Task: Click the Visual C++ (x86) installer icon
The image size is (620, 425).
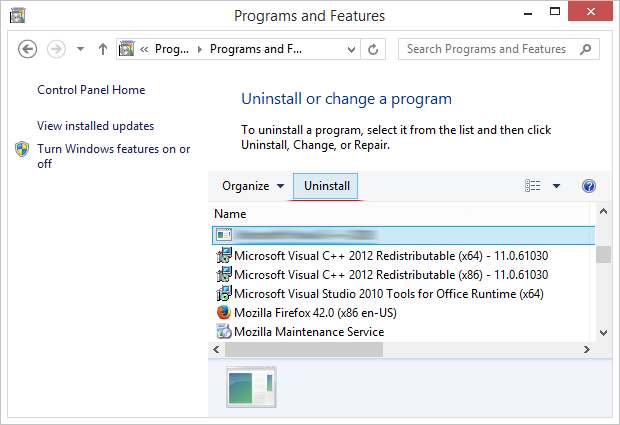Action: [x=224, y=274]
